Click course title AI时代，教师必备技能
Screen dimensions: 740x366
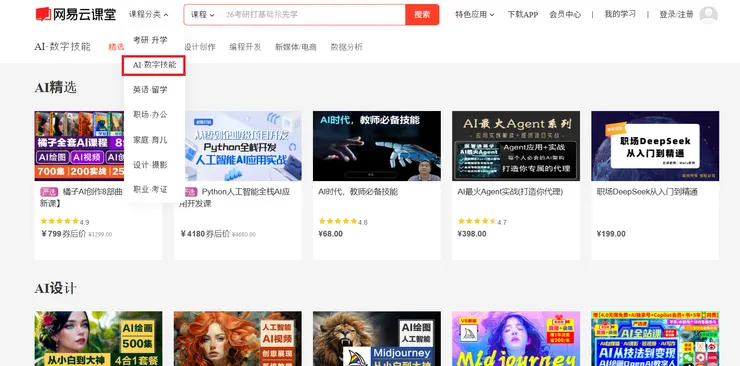358,192
